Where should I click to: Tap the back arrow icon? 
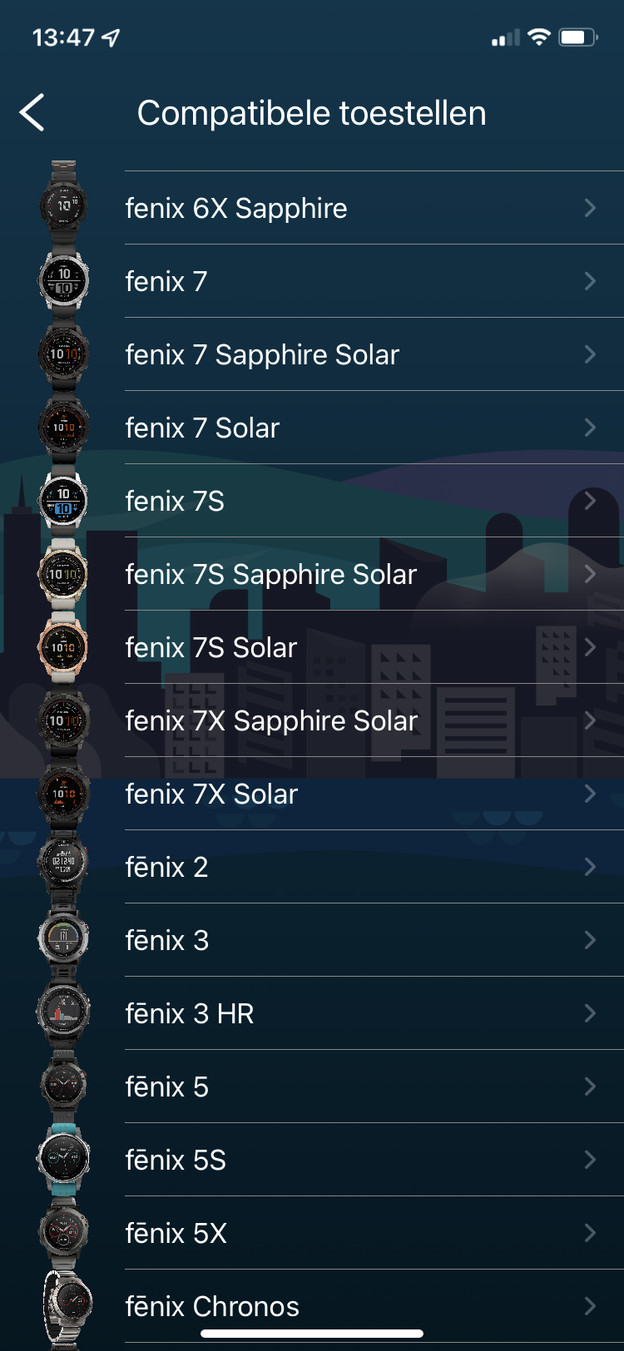coord(33,113)
